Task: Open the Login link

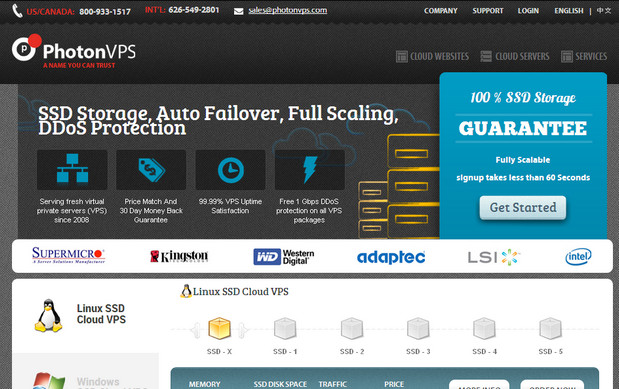Action: point(528,11)
